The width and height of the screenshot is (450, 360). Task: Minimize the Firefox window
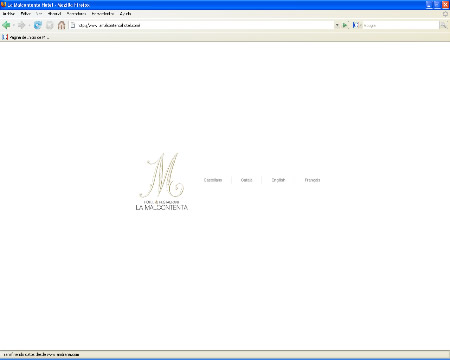pos(429,5)
